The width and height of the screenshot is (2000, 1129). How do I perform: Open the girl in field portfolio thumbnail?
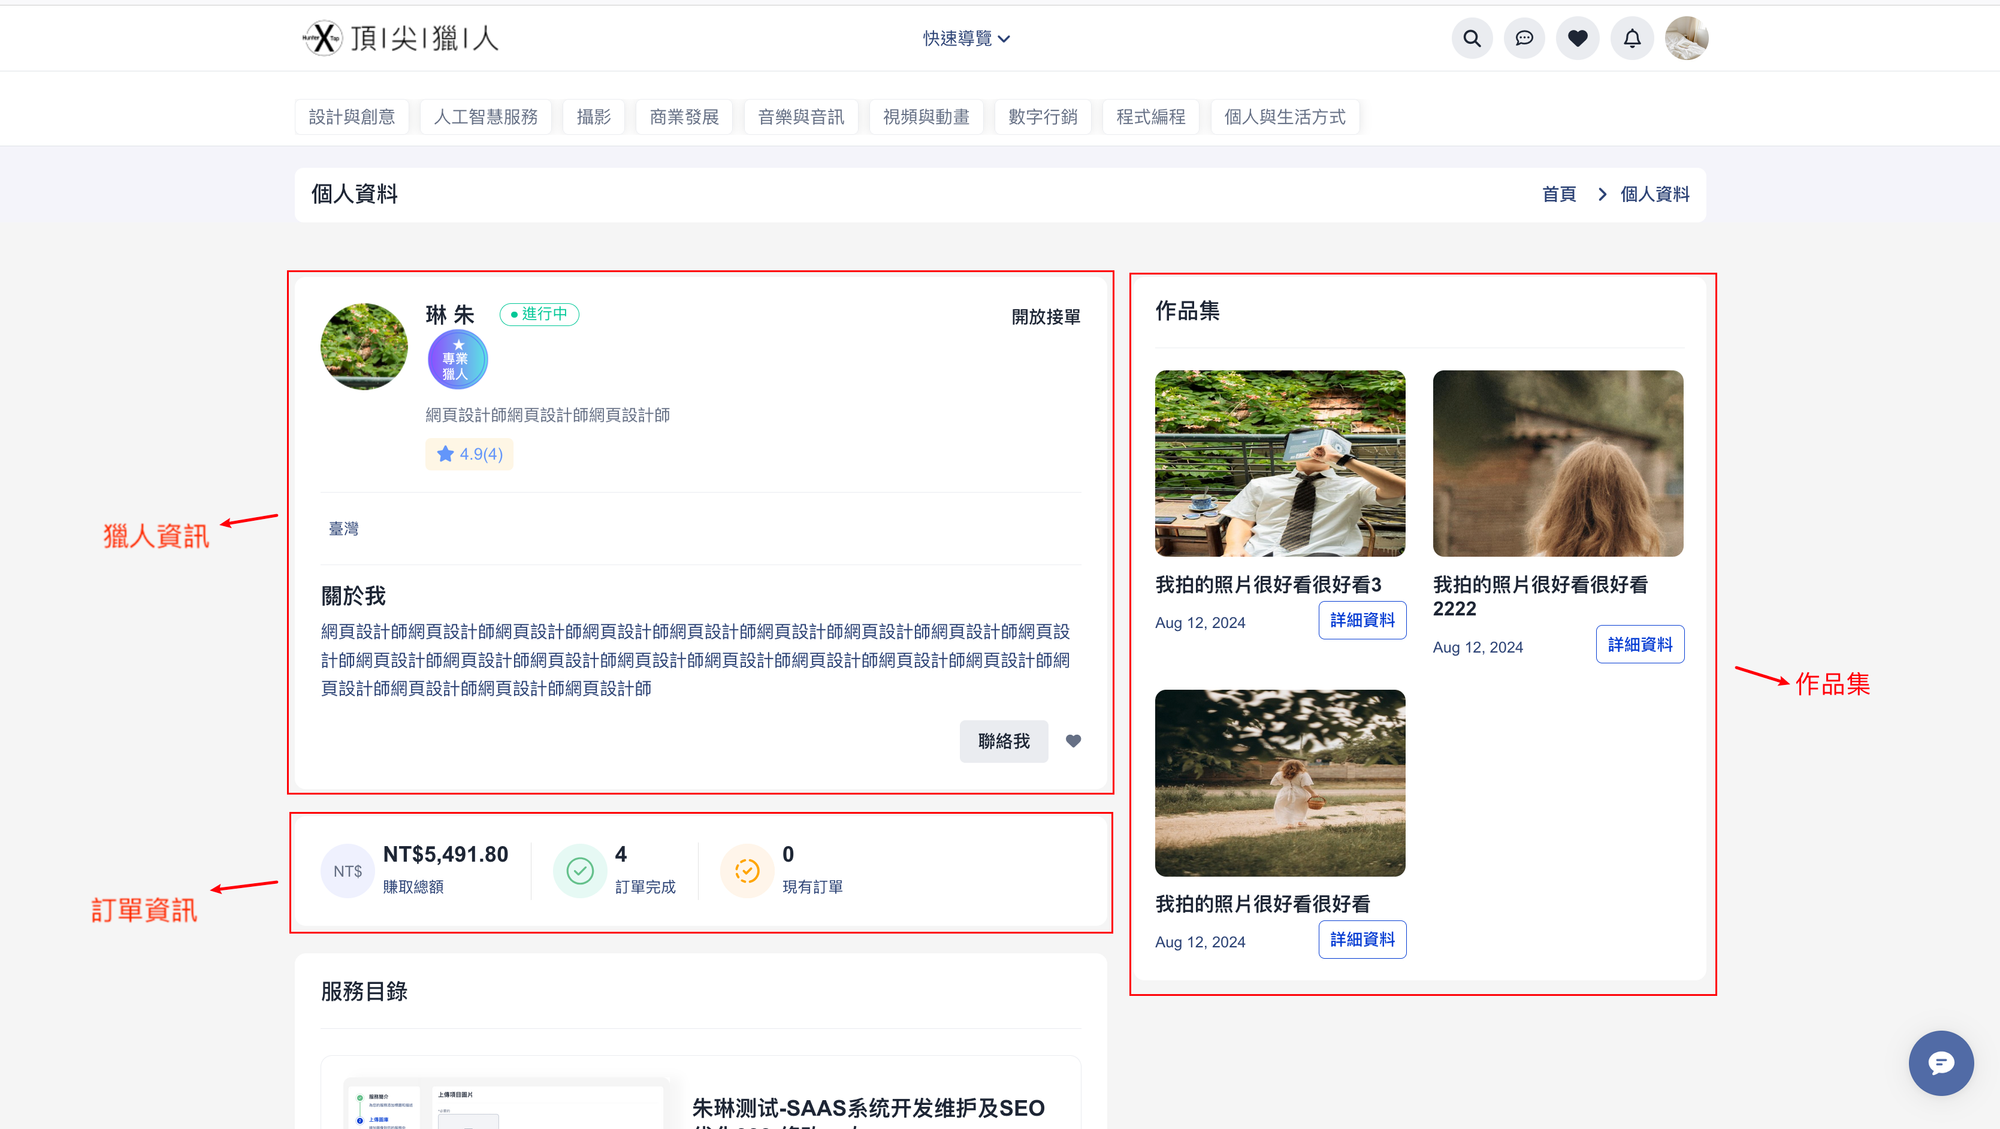(x=1279, y=782)
